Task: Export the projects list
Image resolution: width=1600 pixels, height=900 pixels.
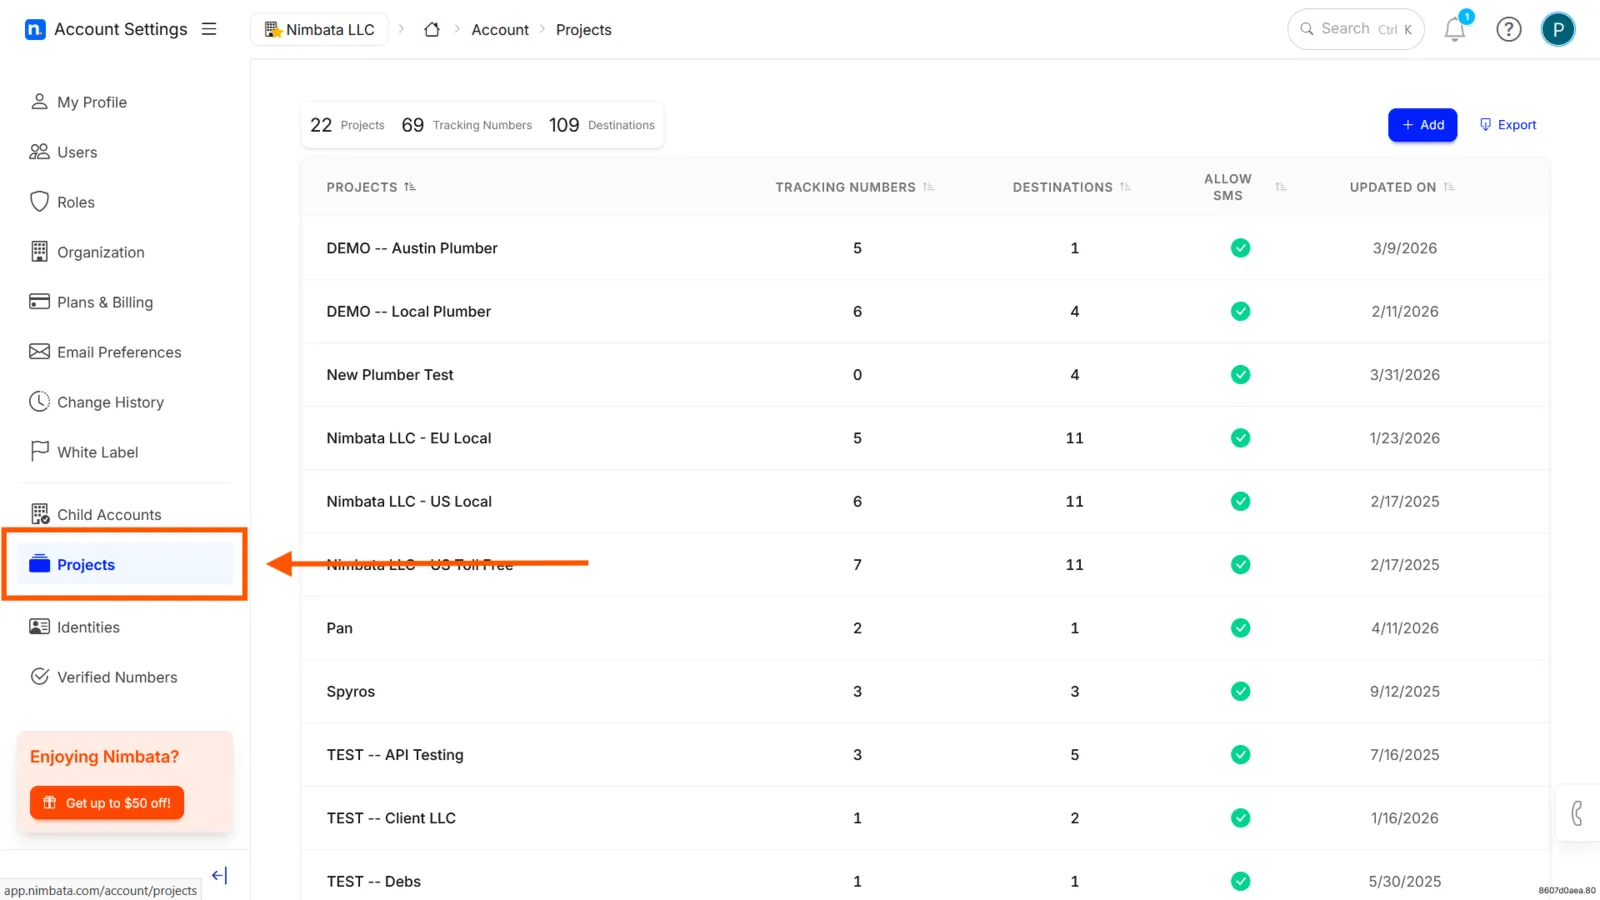Action: pos(1507,125)
